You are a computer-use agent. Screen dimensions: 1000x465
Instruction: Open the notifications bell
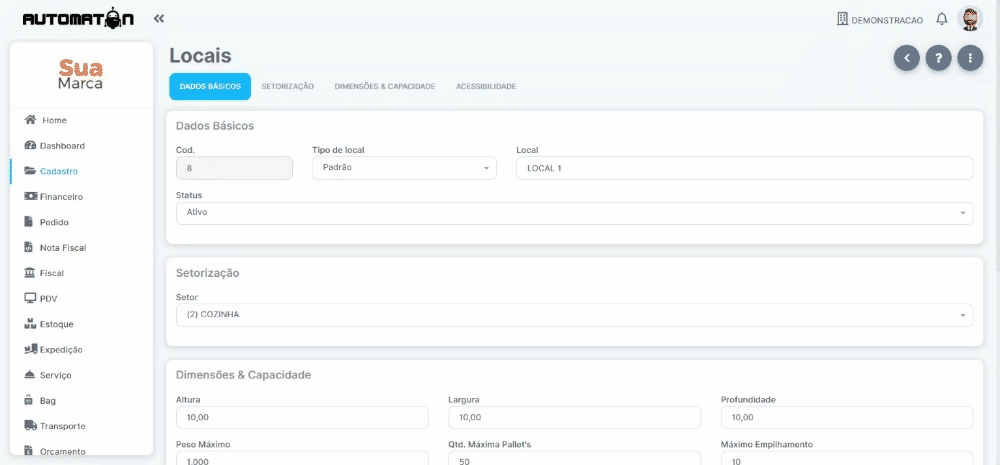(941, 19)
